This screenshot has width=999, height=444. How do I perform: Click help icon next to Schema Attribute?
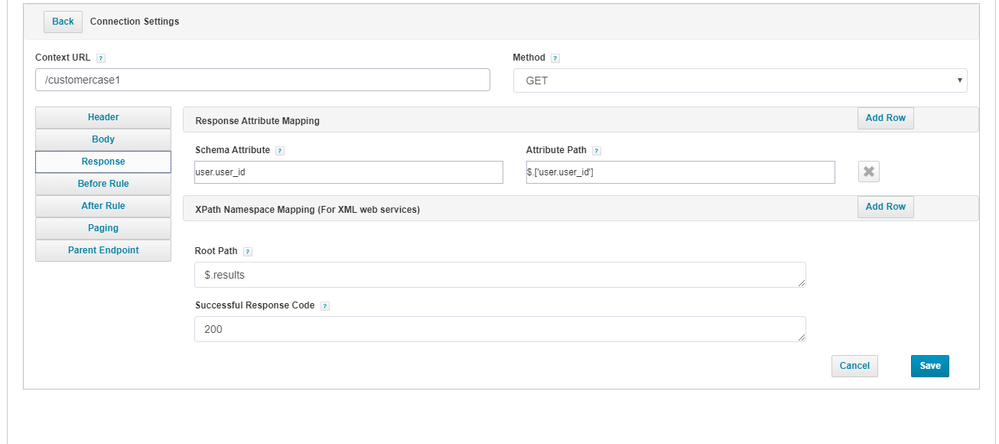[279, 151]
